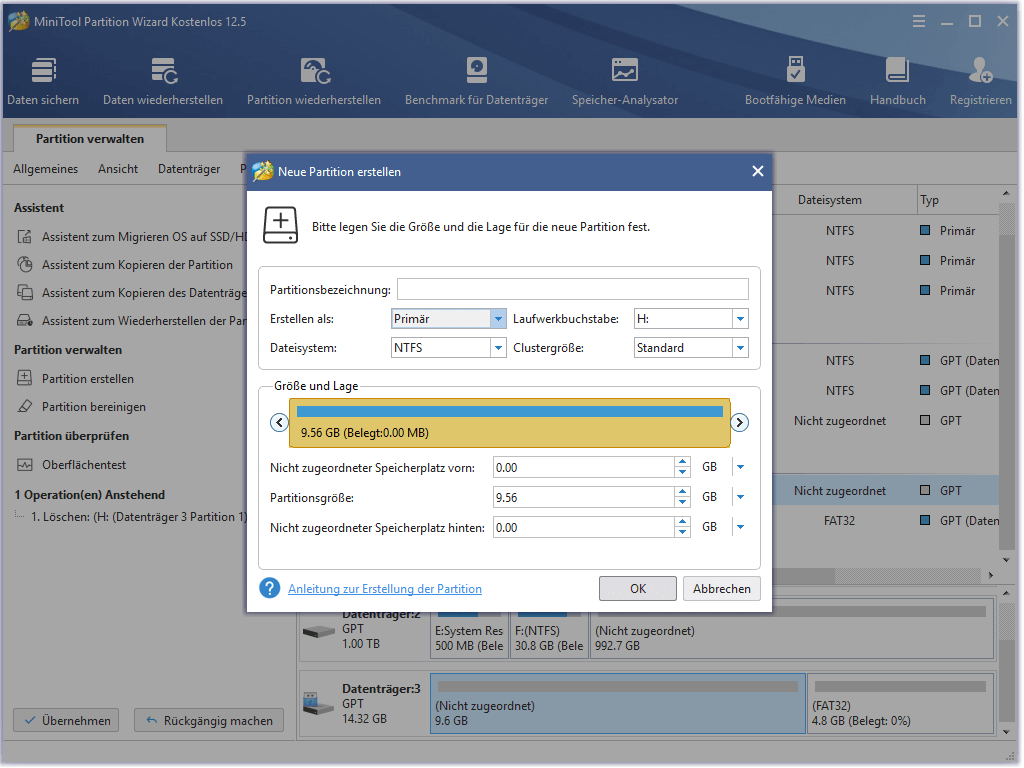Close the Neue Partition erstellen dialog
The width and height of the screenshot is (1024, 768).
758,171
